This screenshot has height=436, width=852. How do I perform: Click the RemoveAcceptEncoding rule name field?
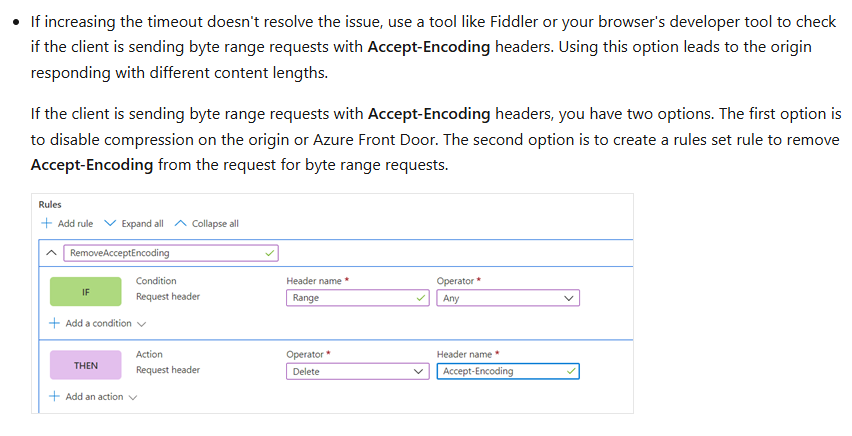point(171,253)
